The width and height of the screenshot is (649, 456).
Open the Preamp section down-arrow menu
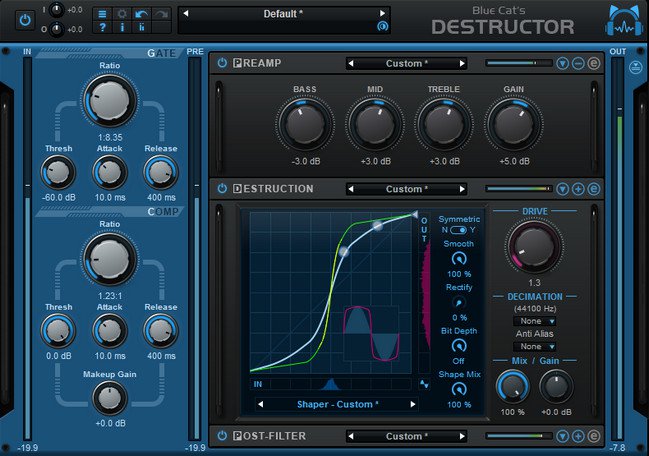562,63
